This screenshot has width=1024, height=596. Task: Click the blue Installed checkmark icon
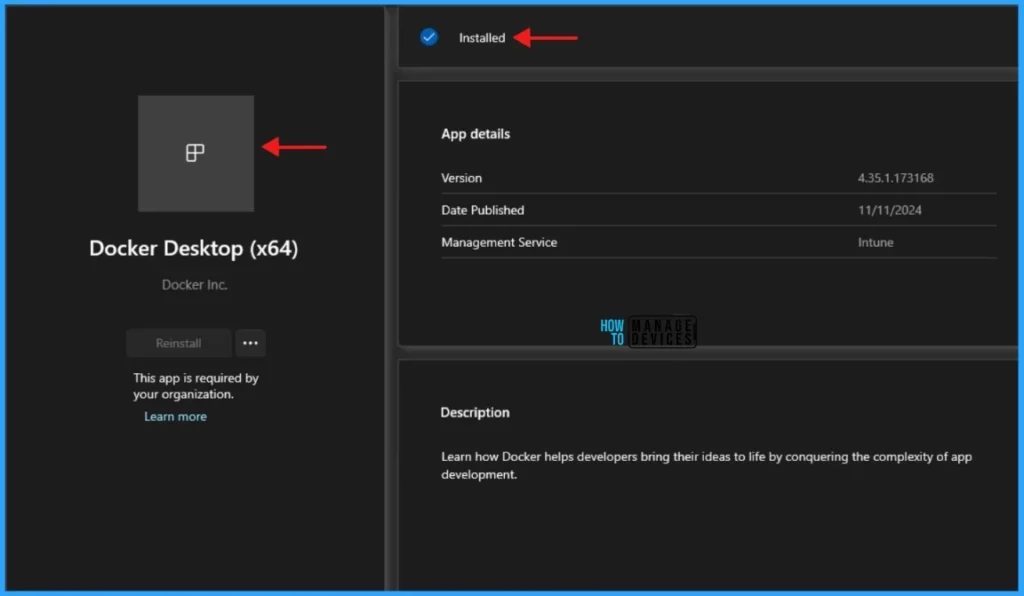click(429, 37)
